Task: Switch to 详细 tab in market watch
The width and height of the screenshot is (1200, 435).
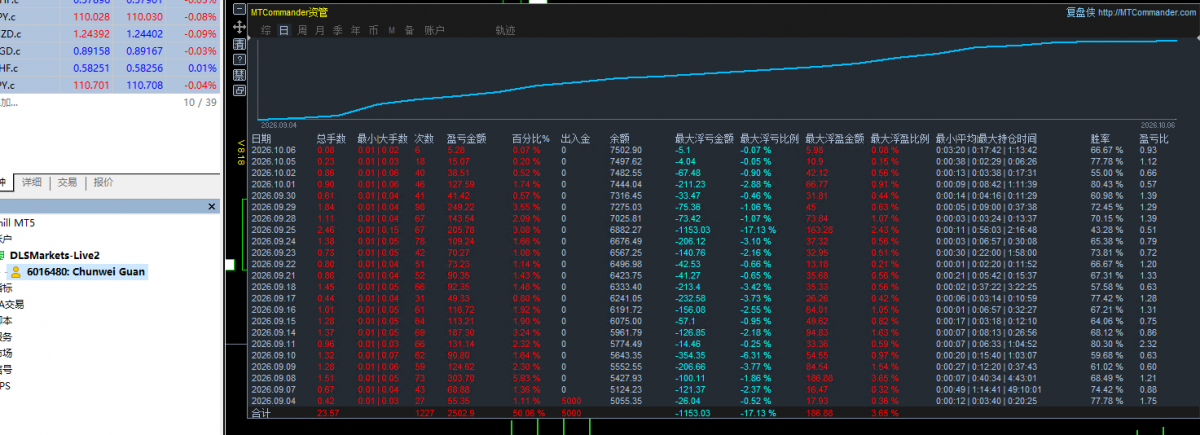Action: pyautogui.click(x=32, y=182)
